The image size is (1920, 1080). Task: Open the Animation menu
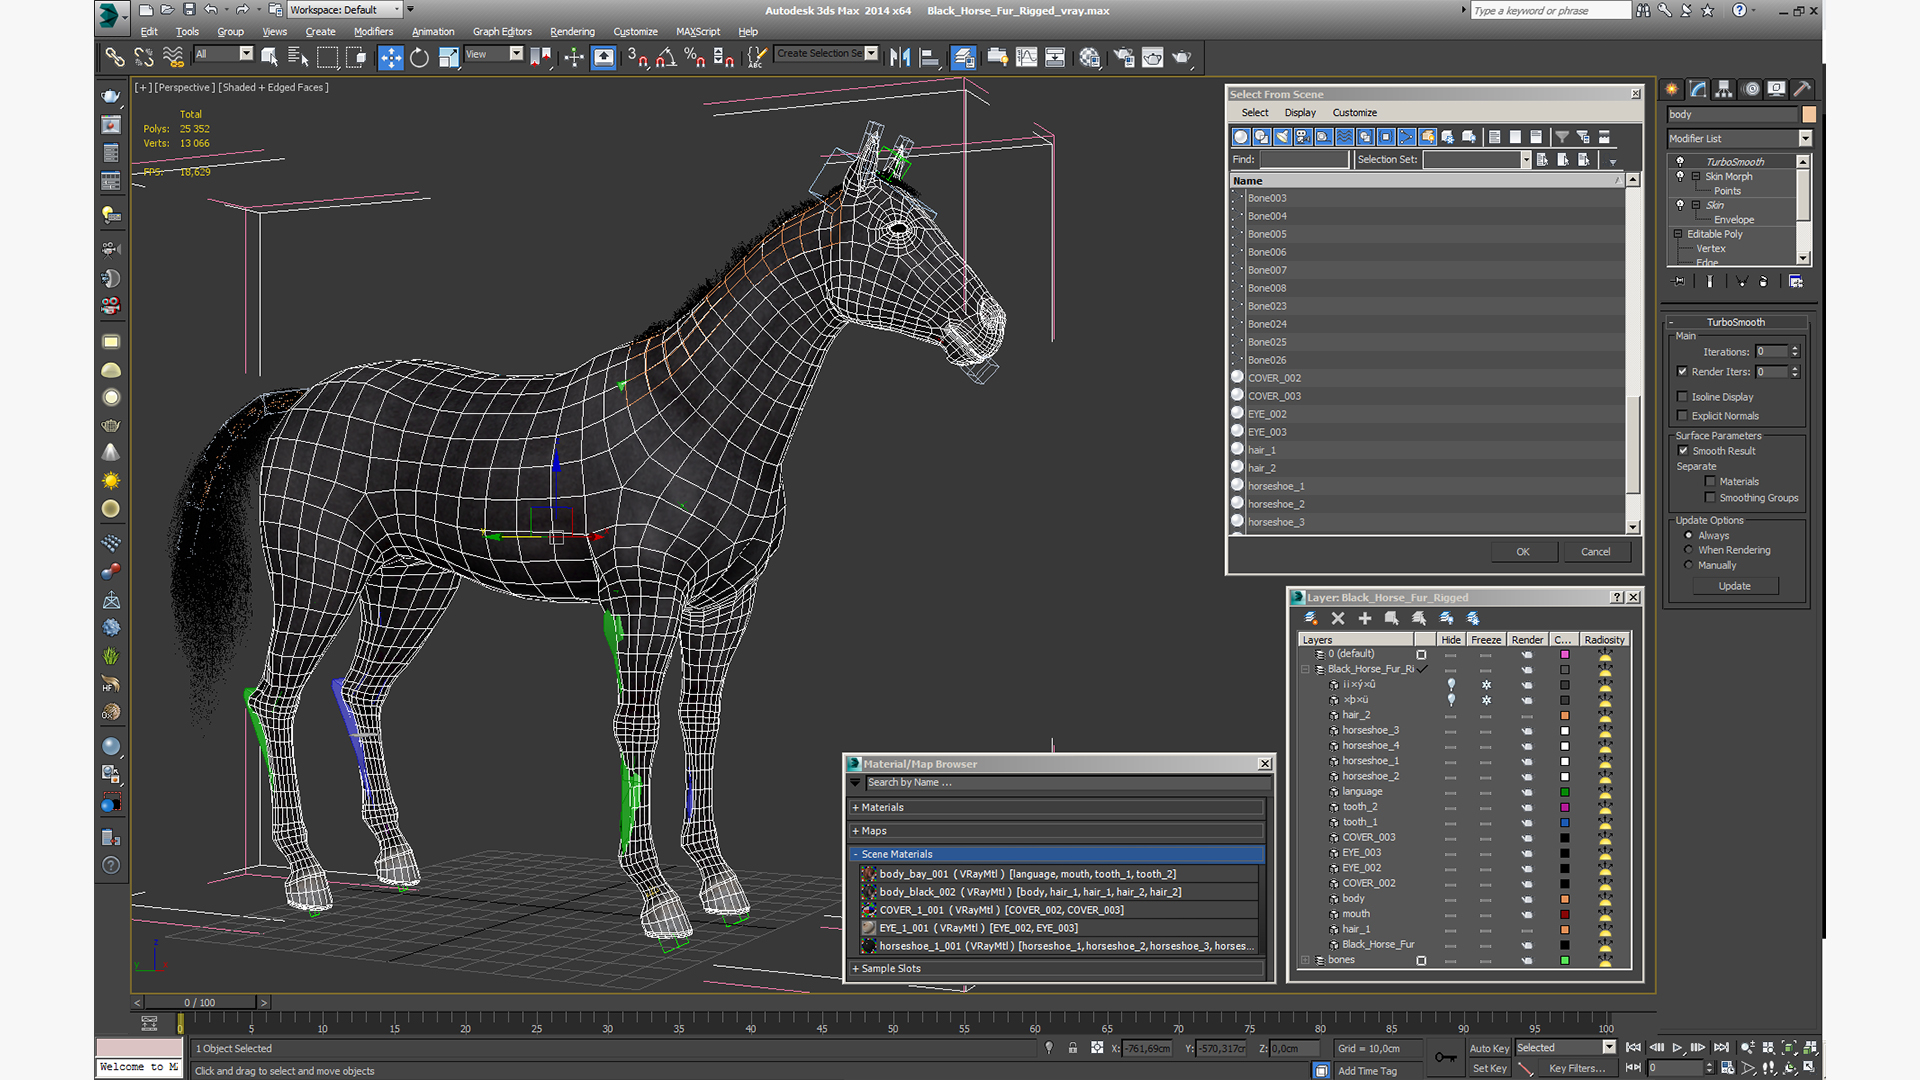(x=432, y=32)
